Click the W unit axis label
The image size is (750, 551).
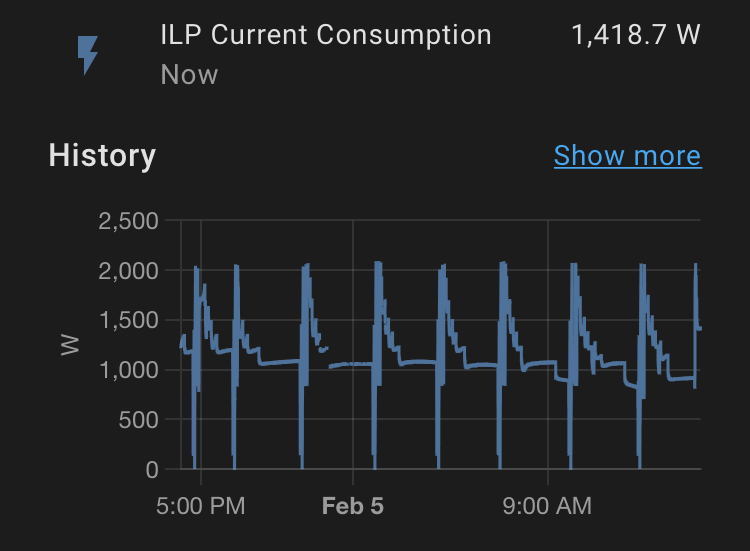pyautogui.click(x=70, y=345)
